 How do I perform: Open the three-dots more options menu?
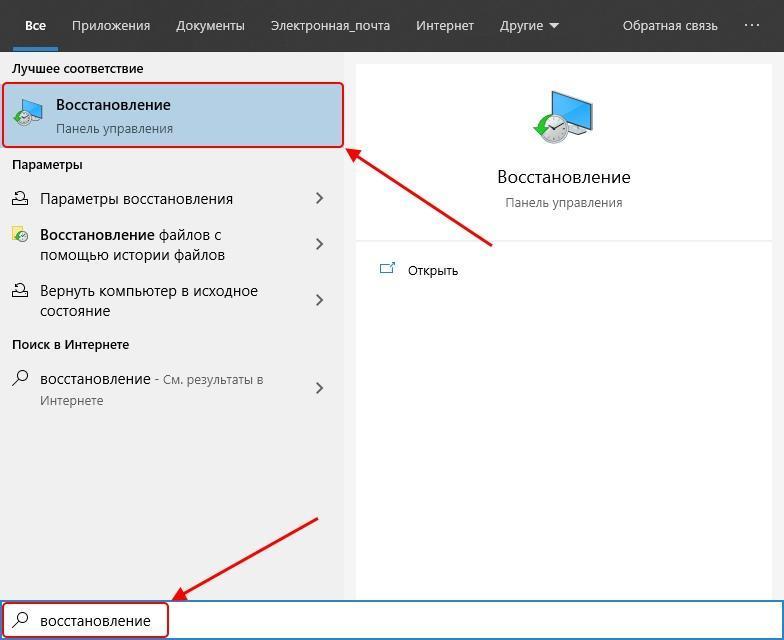pos(752,25)
